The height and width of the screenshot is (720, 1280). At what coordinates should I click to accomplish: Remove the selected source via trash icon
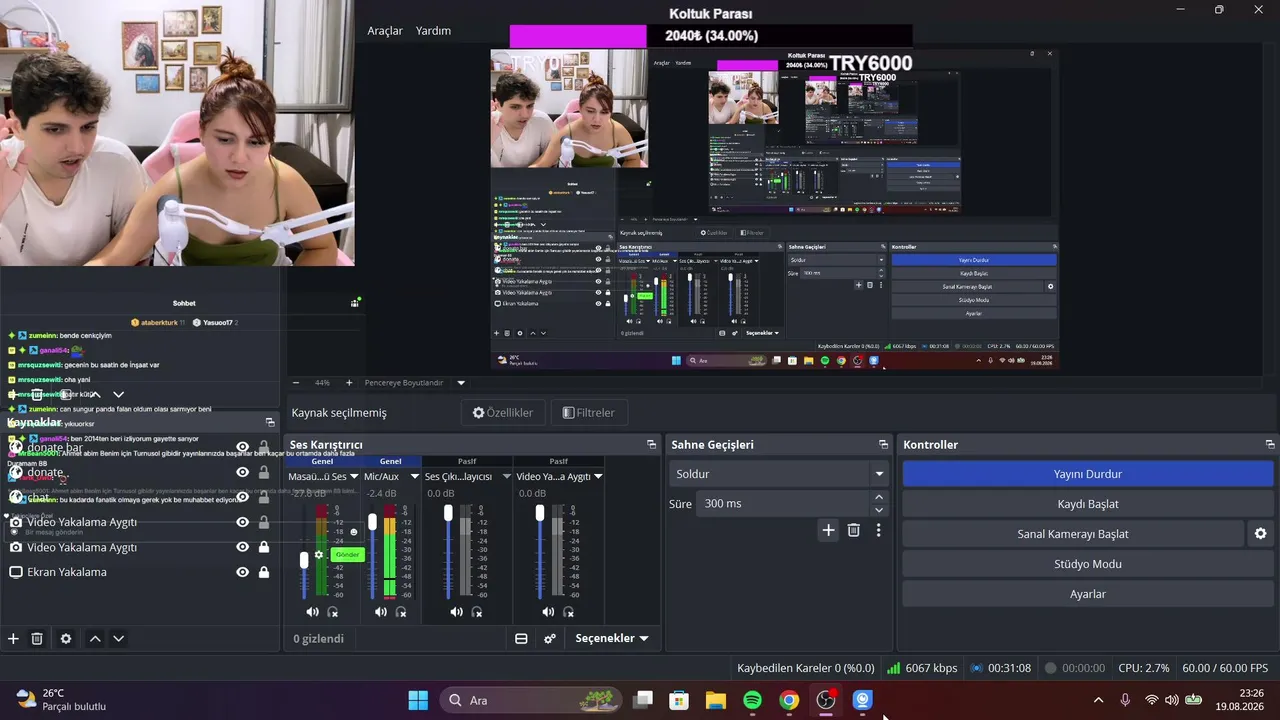[x=37, y=638]
